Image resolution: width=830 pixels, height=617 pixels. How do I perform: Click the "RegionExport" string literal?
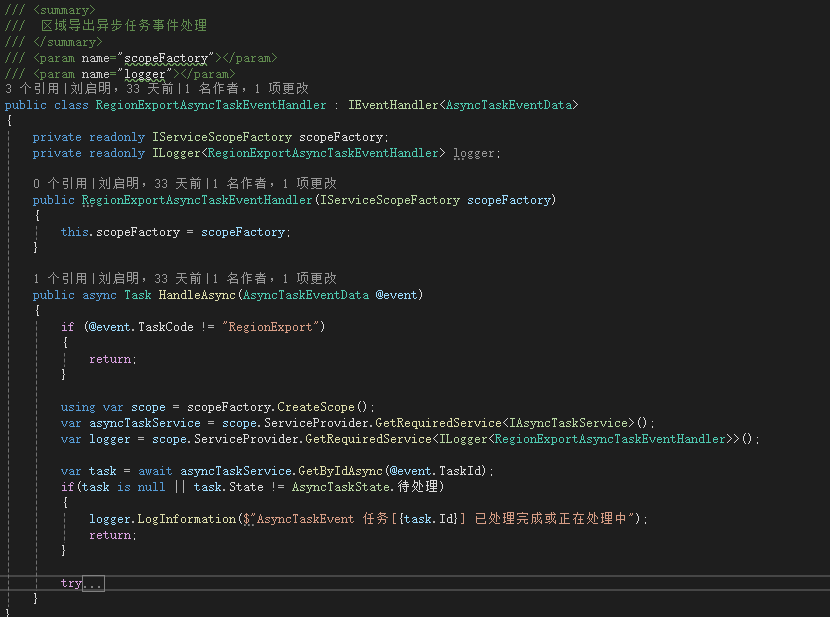270,327
